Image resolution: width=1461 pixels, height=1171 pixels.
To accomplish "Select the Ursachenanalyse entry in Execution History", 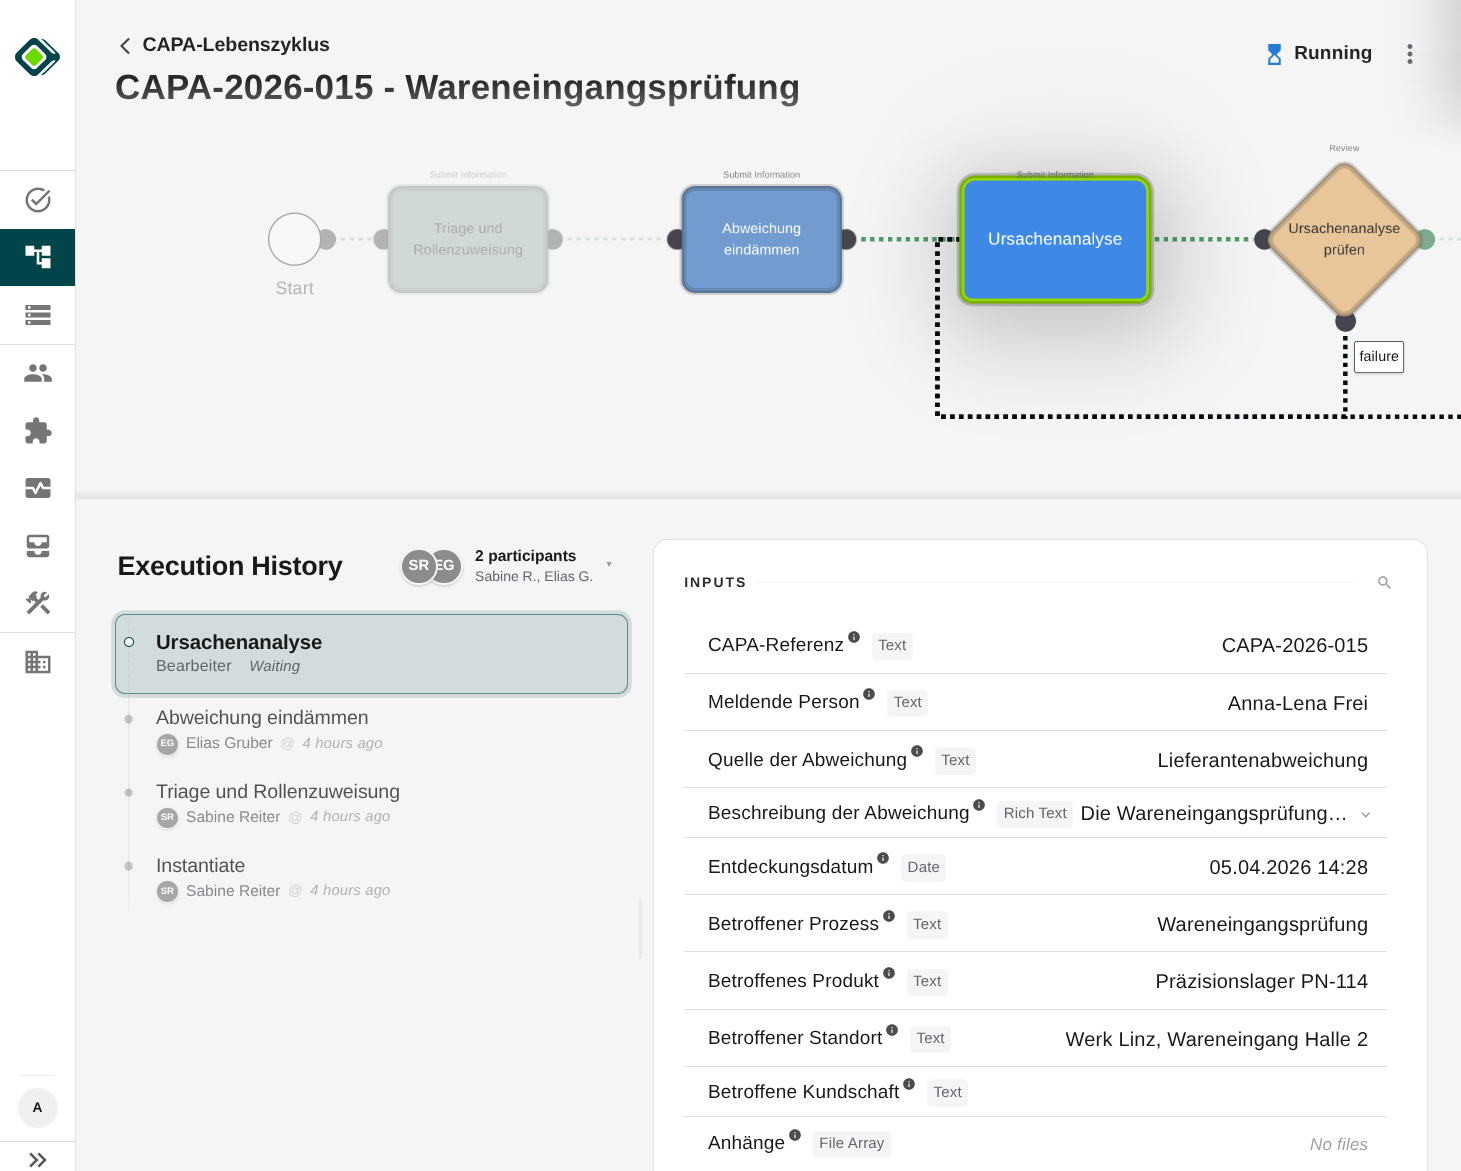I will [371, 653].
